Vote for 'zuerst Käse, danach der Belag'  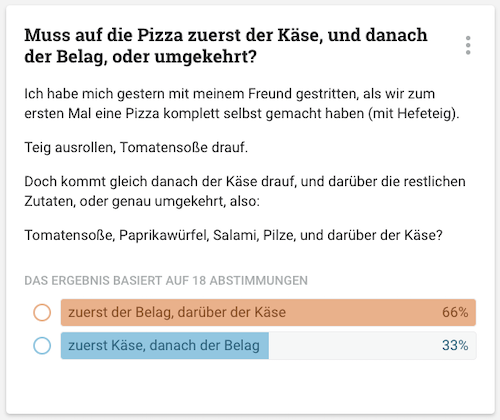point(268,345)
